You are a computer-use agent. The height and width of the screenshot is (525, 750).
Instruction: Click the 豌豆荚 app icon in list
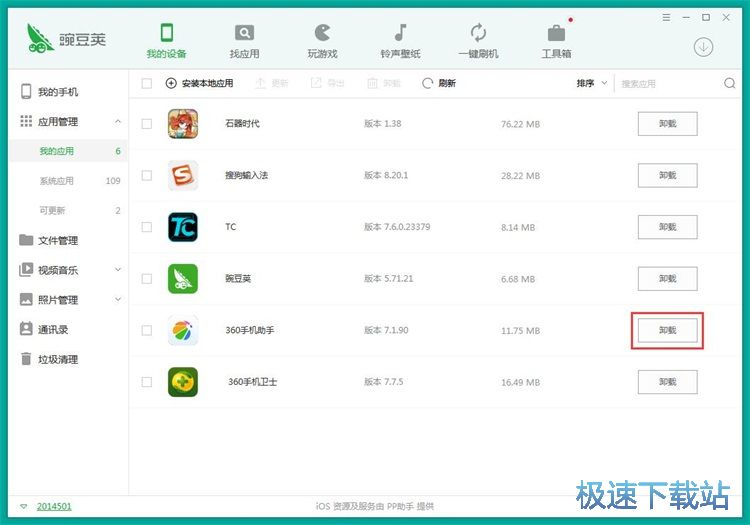pyautogui.click(x=183, y=279)
